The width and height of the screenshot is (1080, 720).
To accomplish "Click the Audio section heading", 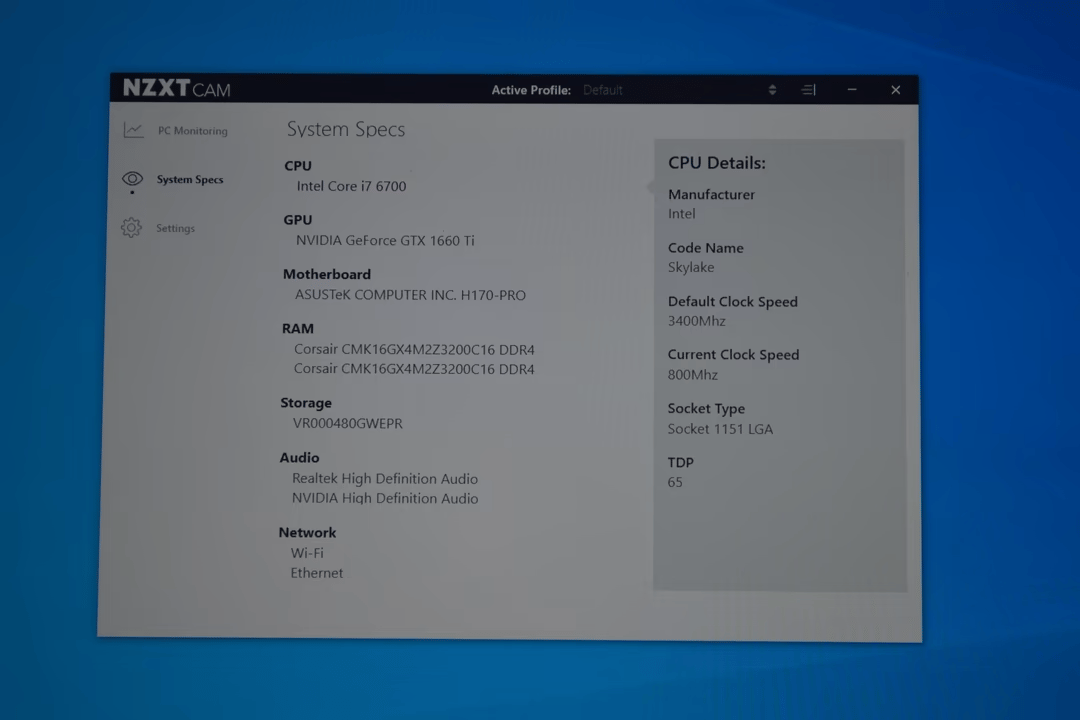I will [x=299, y=457].
